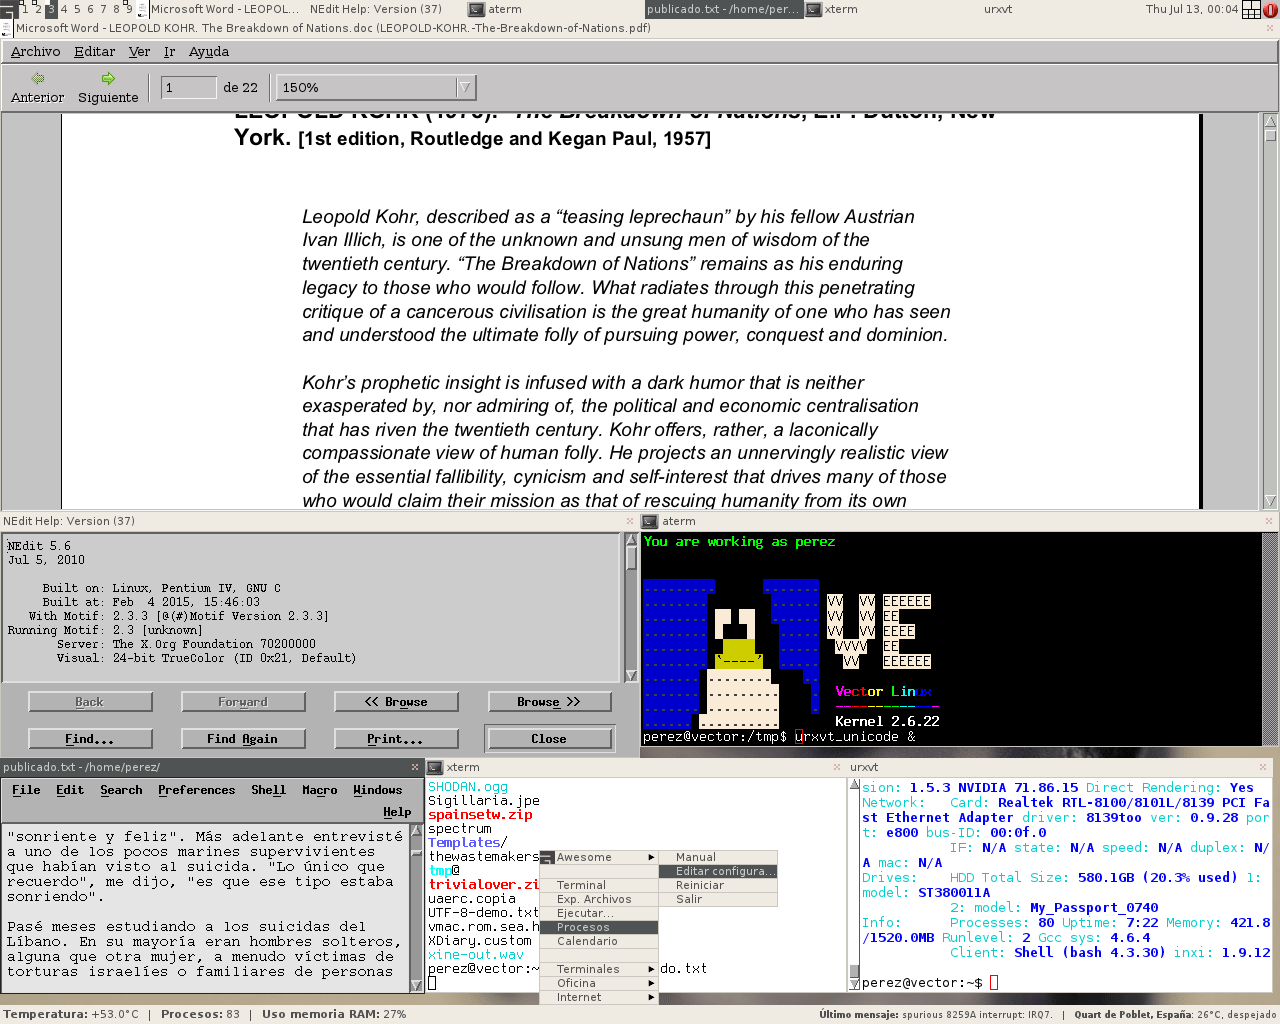Click the Browse >> button
The image size is (1280, 1024).
549,702
